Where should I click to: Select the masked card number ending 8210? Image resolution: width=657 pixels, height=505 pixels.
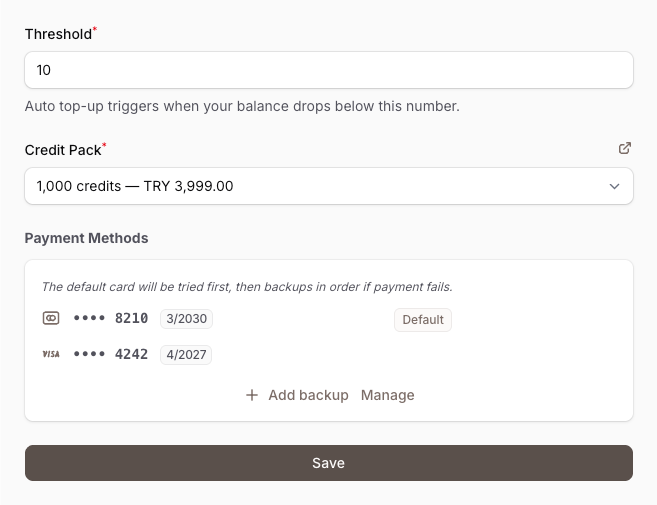pos(110,319)
